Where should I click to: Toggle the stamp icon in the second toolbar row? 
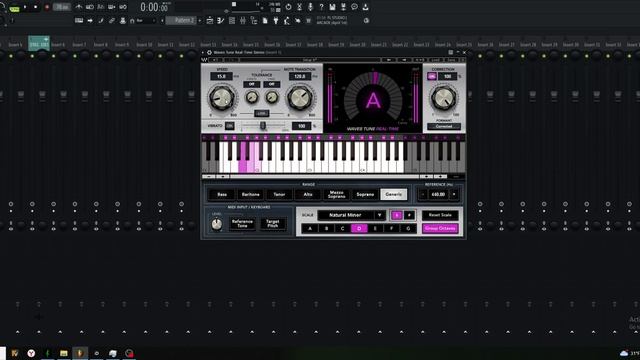(x=122, y=20)
